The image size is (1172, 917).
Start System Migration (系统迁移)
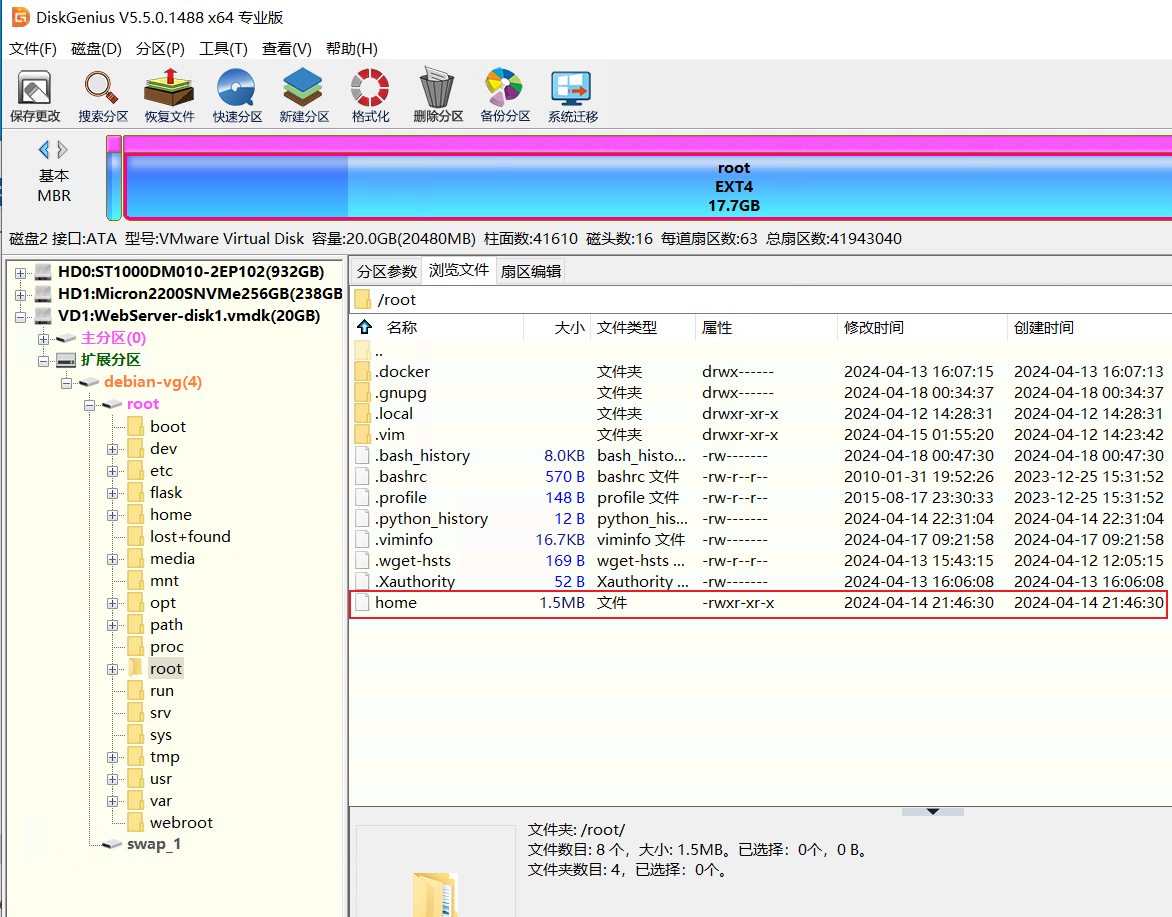[x=573, y=96]
